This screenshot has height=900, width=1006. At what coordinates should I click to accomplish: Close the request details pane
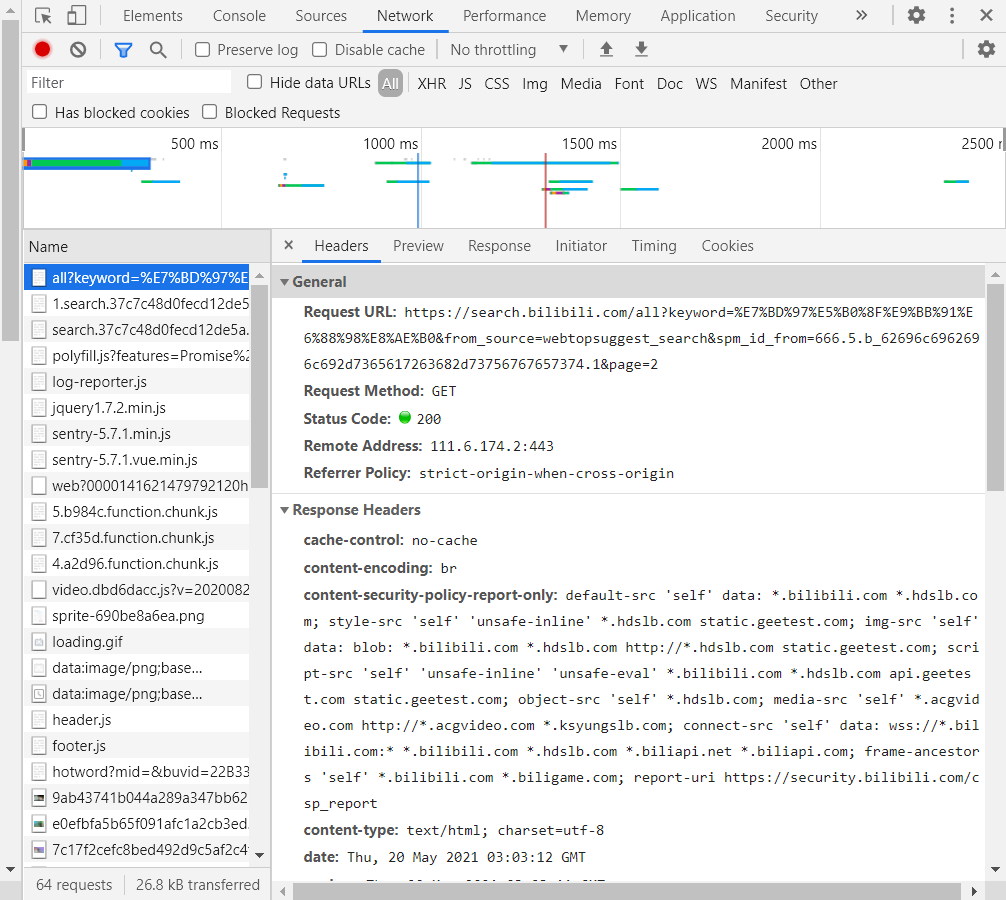pyautogui.click(x=289, y=245)
